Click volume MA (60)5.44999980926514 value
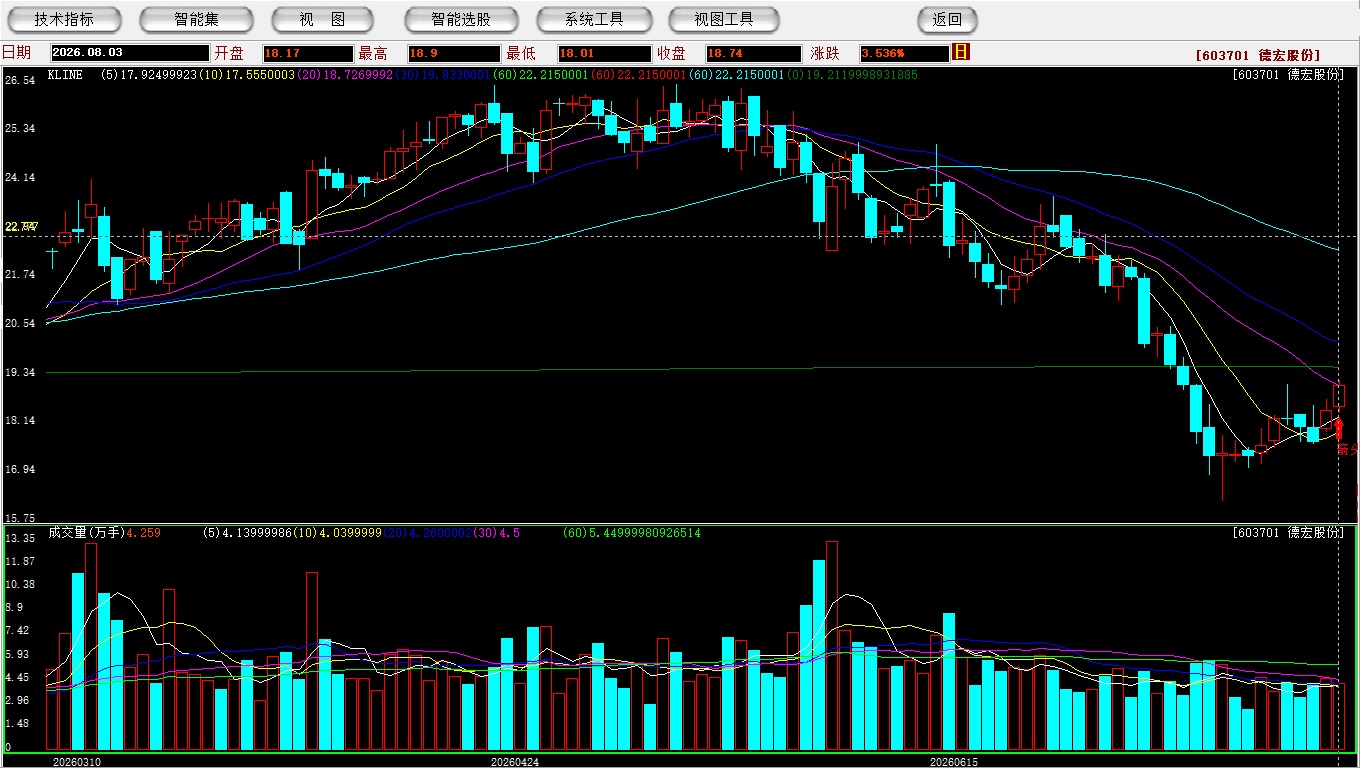1360x768 pixels. coord(632,533)
